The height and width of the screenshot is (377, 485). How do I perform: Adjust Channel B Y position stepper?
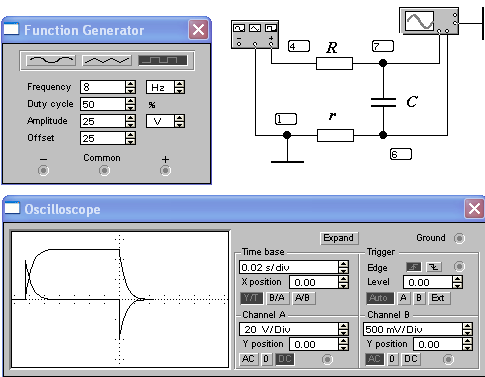coord(467,344)
